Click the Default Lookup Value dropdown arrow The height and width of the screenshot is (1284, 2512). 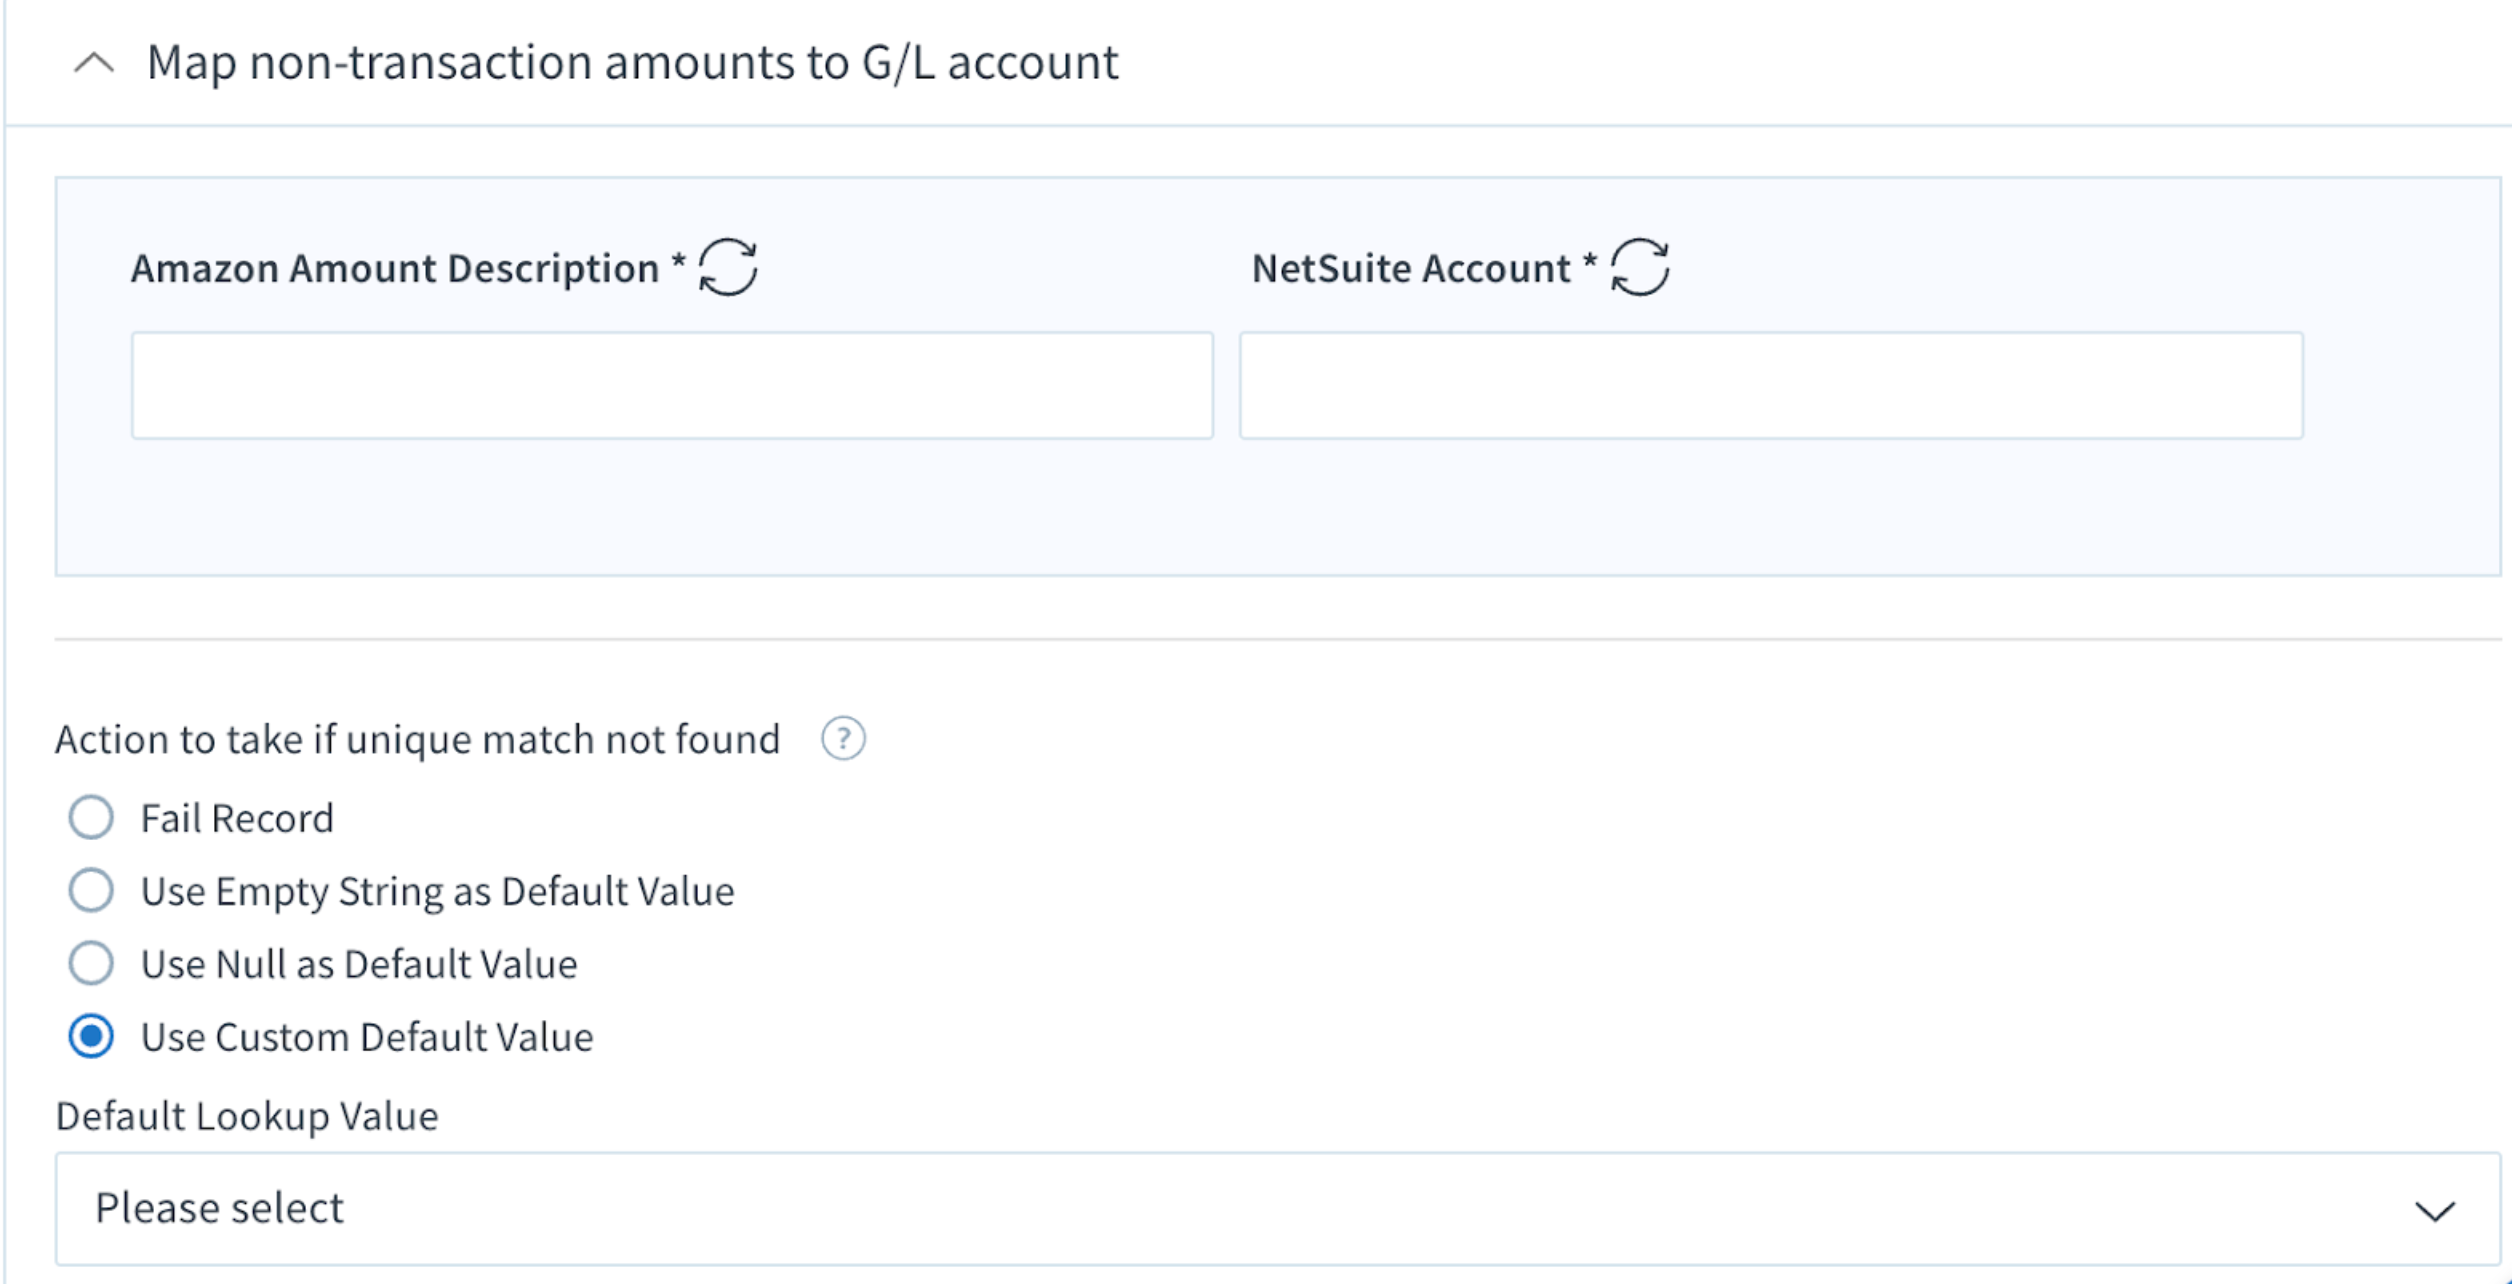coord(2435,1211)
